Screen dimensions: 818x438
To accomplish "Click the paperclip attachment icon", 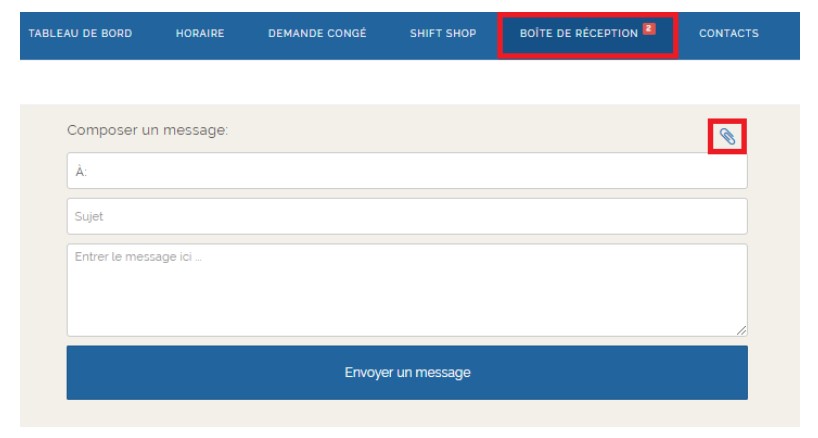I will [728, 135].
